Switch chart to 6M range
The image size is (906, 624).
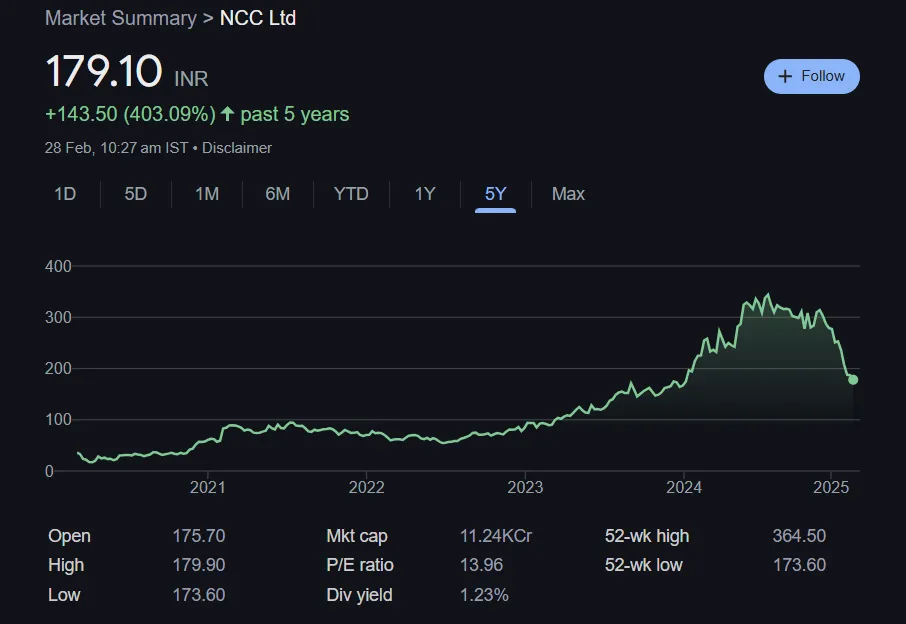click(277, 194)
